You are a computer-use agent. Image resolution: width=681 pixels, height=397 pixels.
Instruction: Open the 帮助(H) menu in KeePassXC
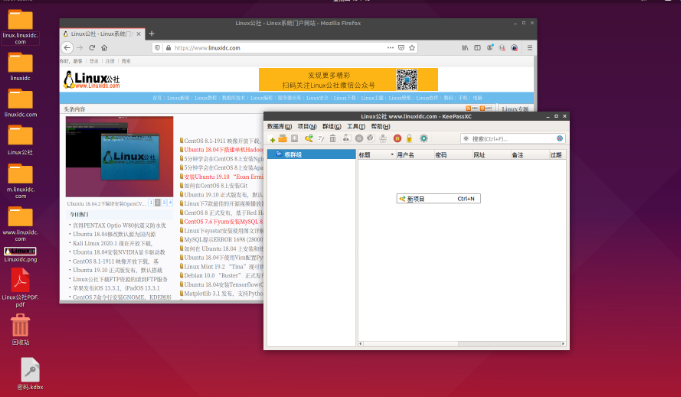[x=380, y=126]
